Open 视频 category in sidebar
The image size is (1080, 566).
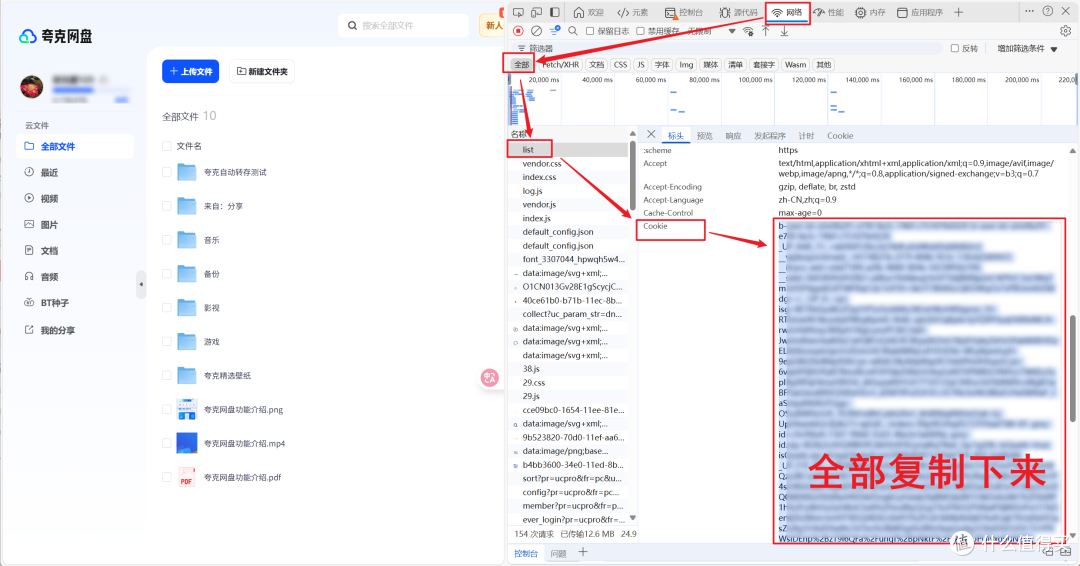point(43,198)
